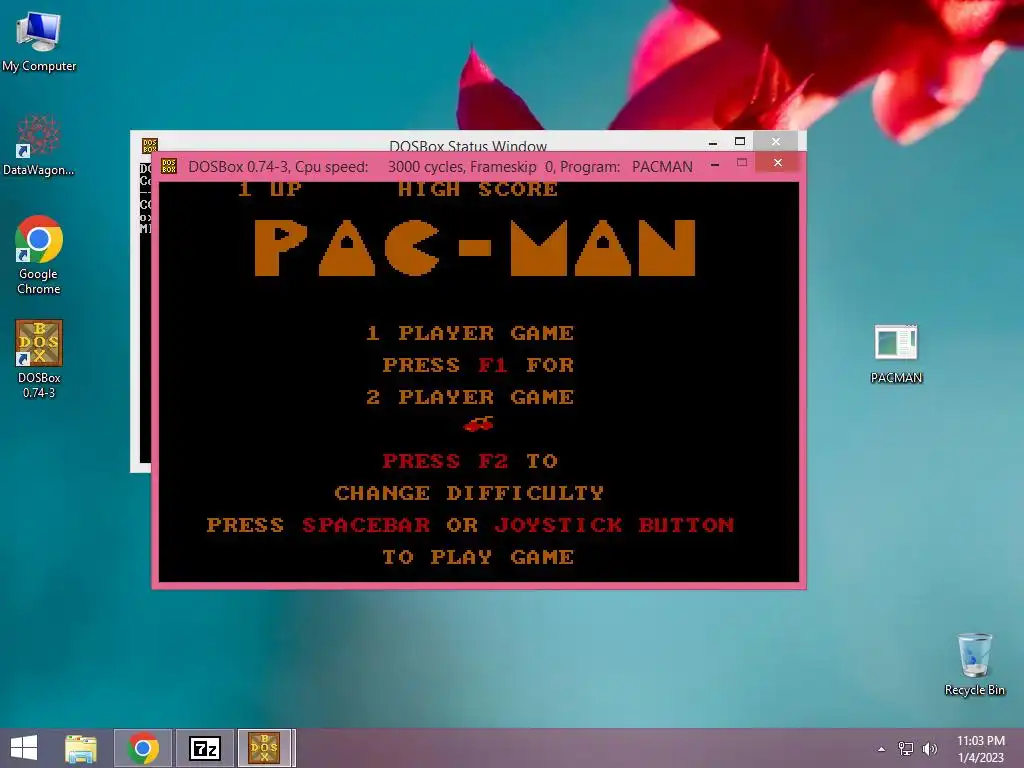Click the '2 PLAYER GAME' text
This screenshot has height=768, width=1024.
point(470,397)
